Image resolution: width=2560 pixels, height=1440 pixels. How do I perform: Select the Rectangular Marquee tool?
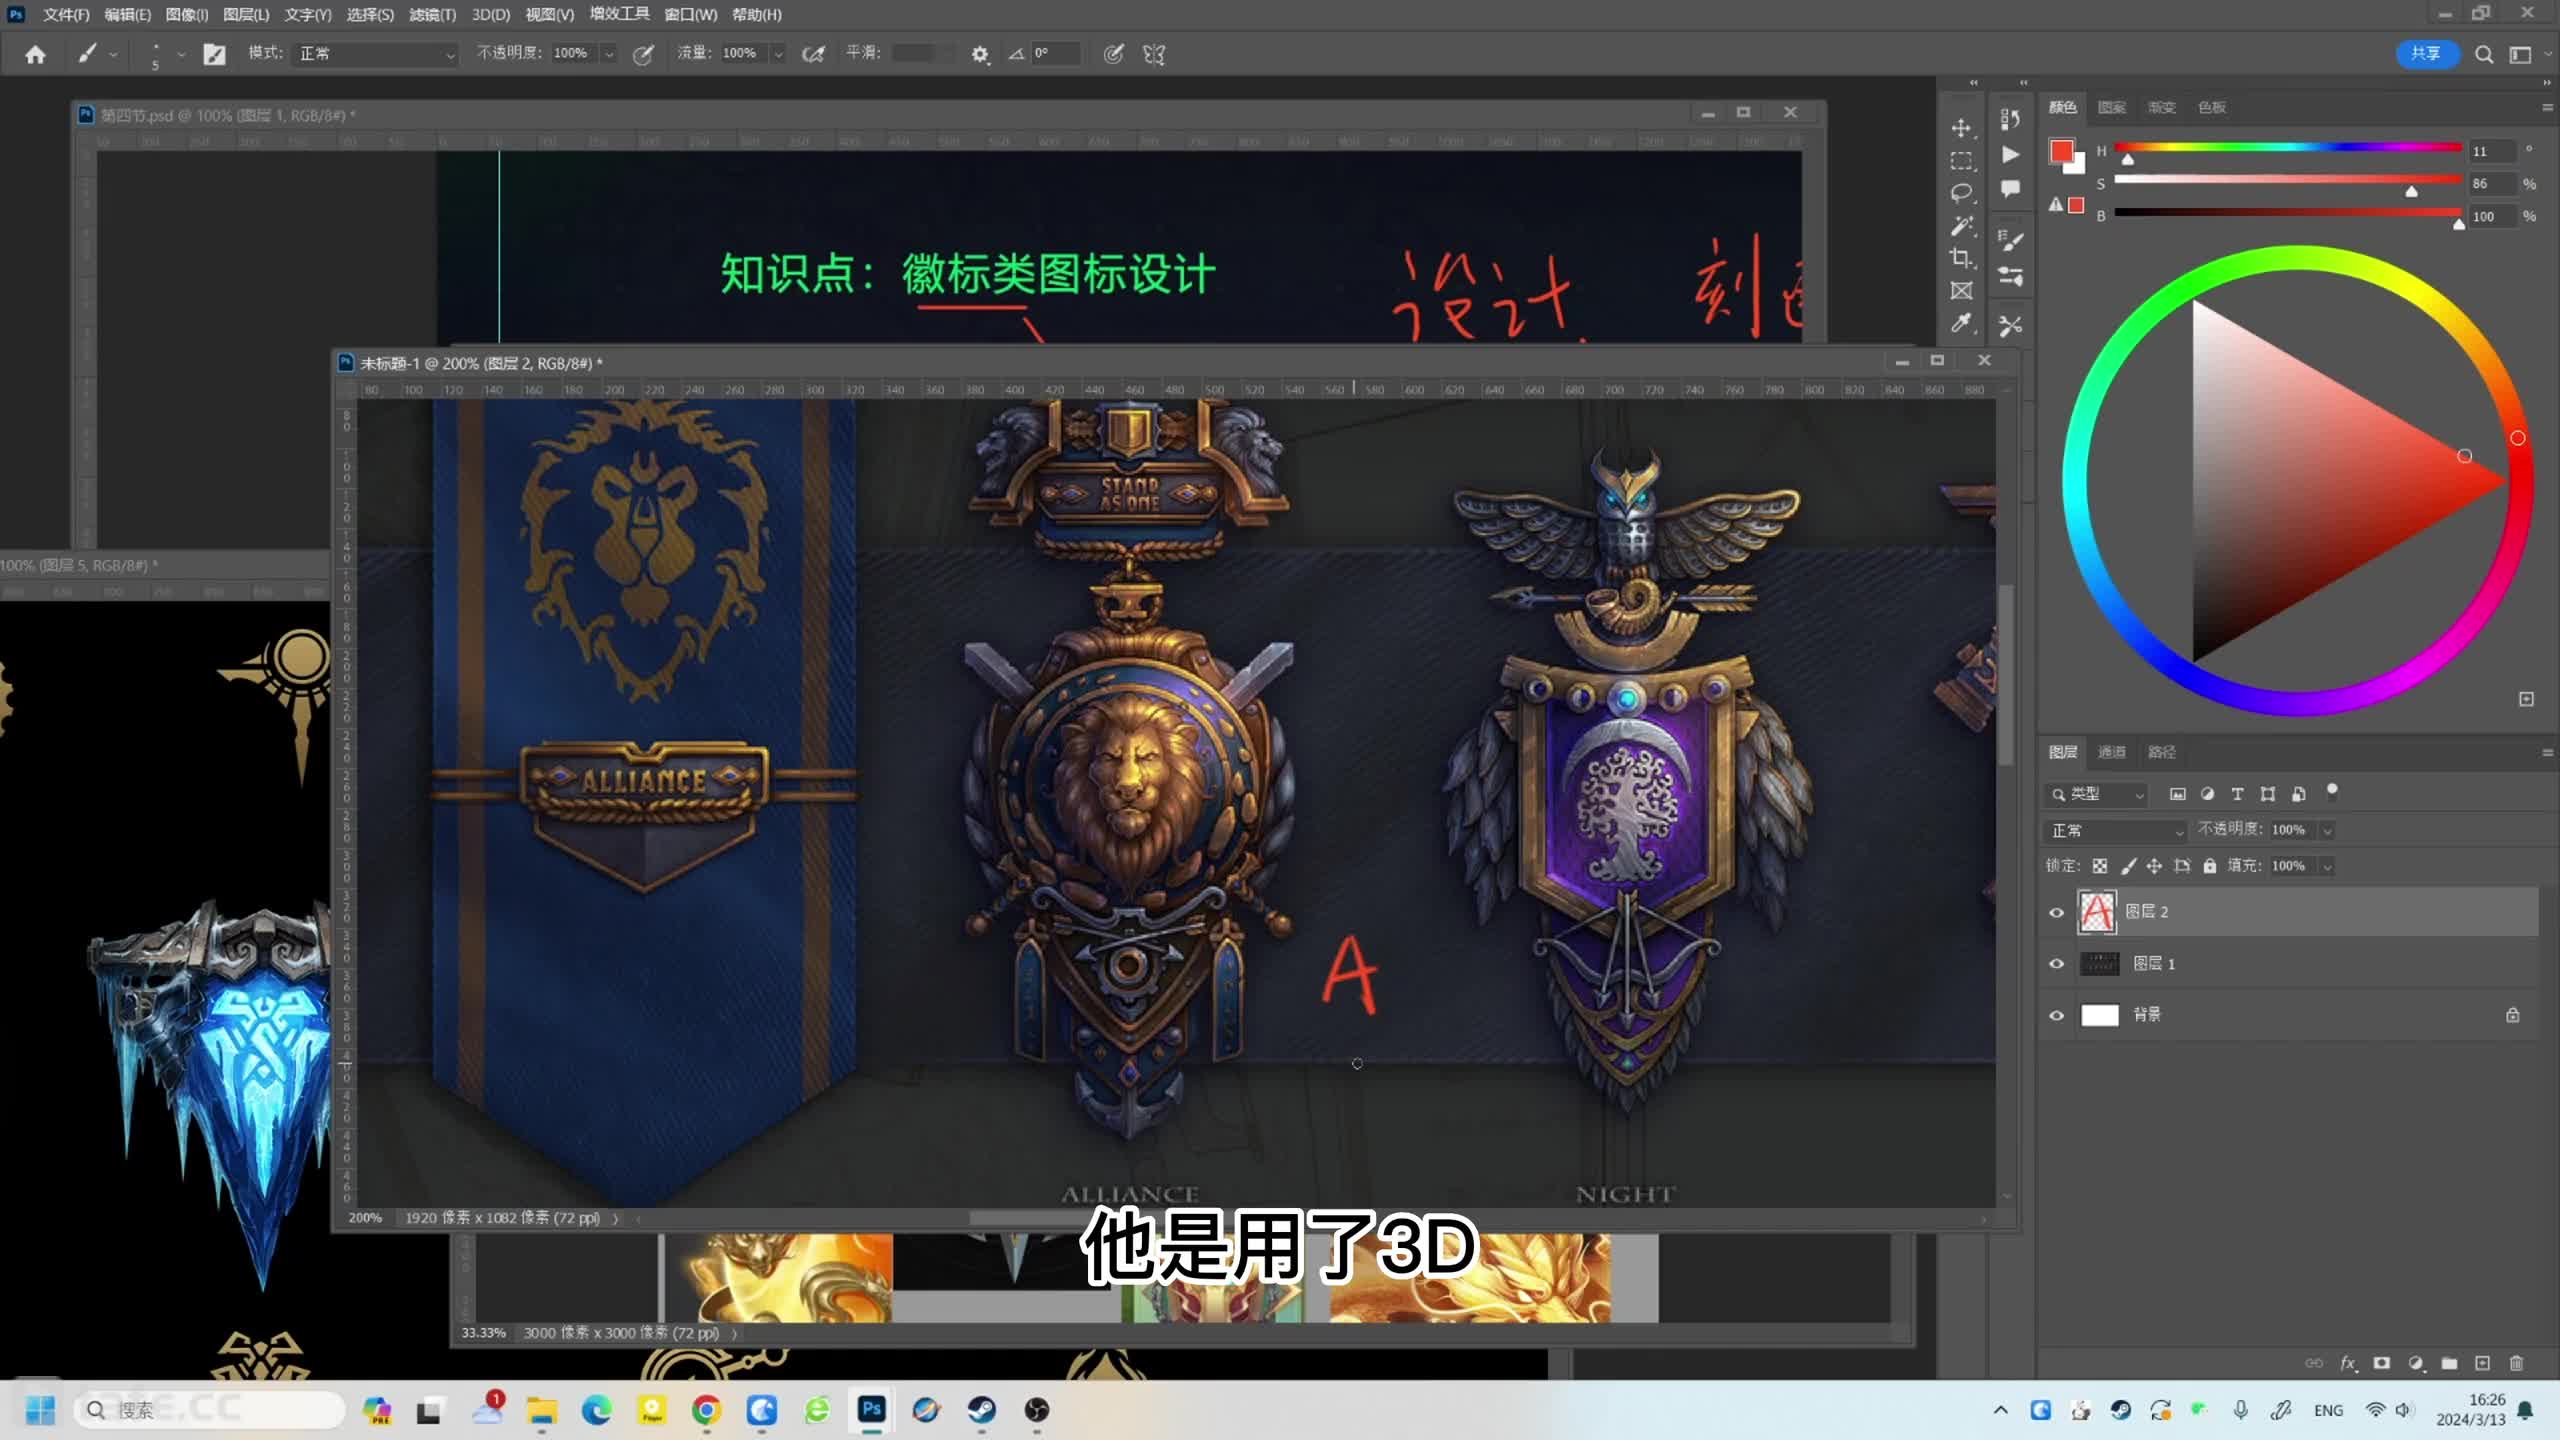click(x=1961, y=161)
